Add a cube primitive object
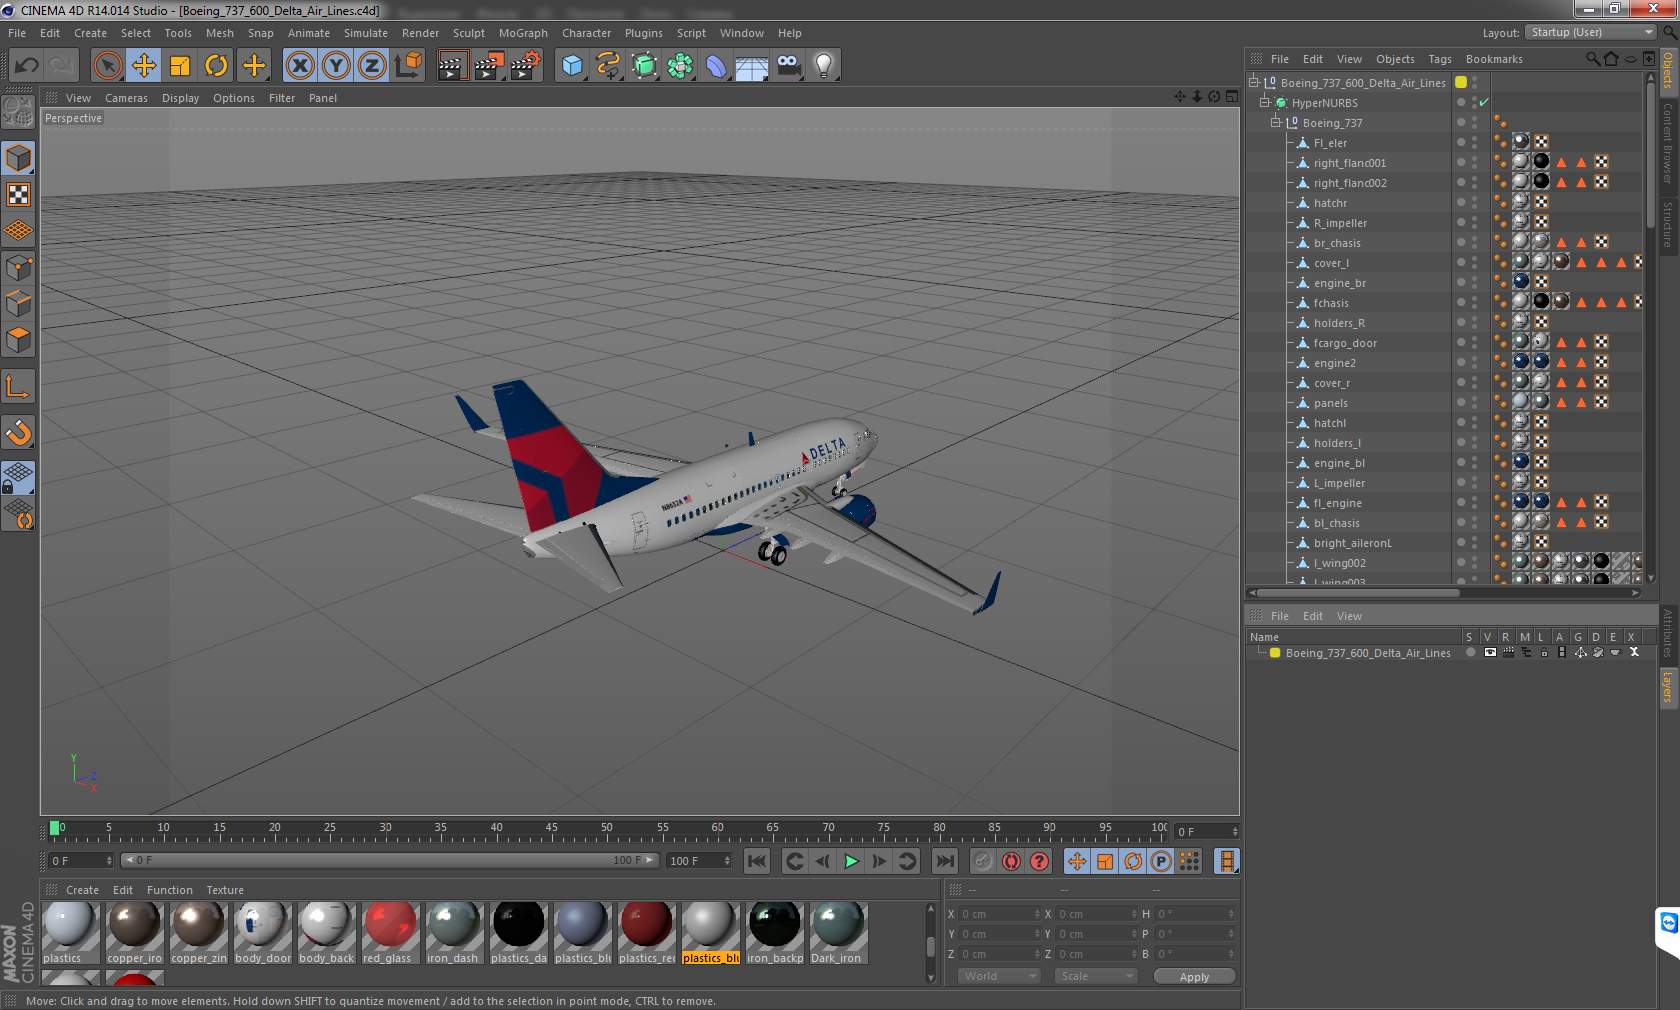Viewport: 1680px width, 1010px height. 572,66
